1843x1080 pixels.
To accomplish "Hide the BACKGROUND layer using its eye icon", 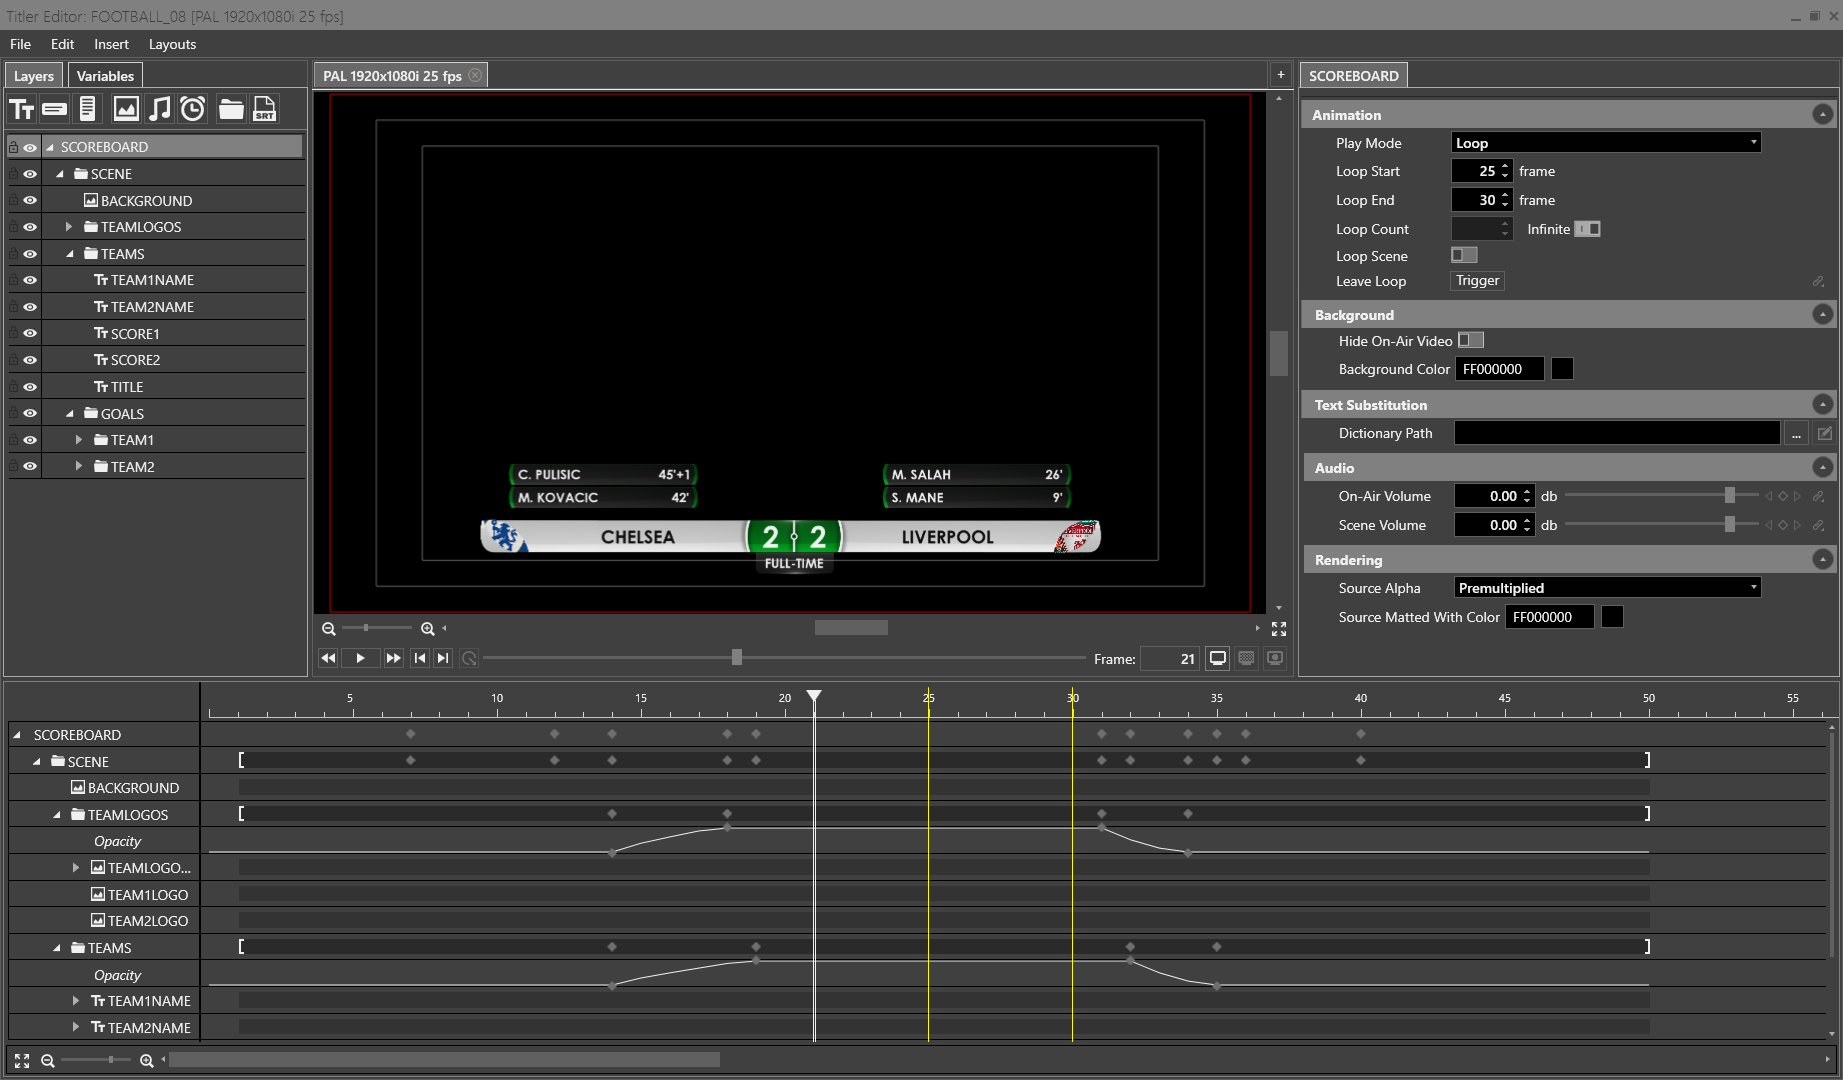I will (30, 201).
